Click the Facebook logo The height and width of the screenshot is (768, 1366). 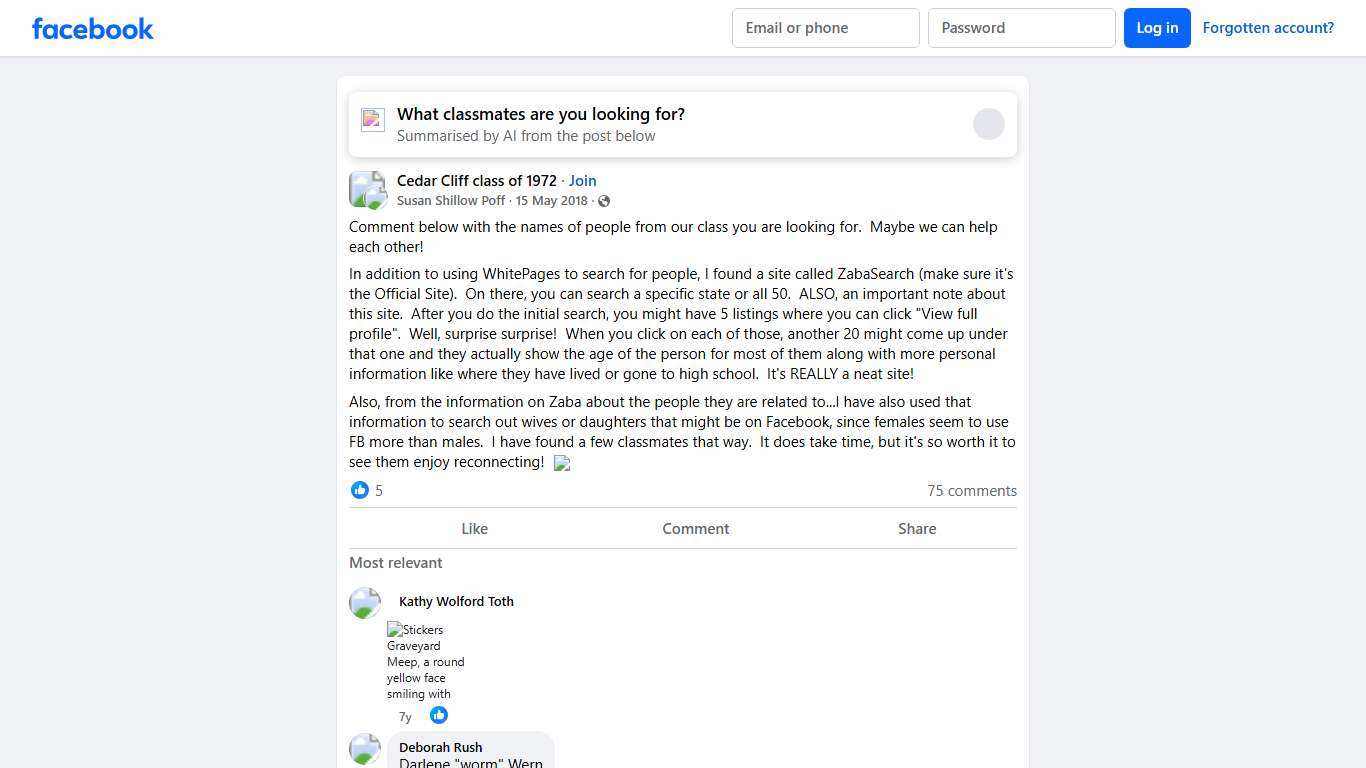pyautogui.click(x=93, y=28)
